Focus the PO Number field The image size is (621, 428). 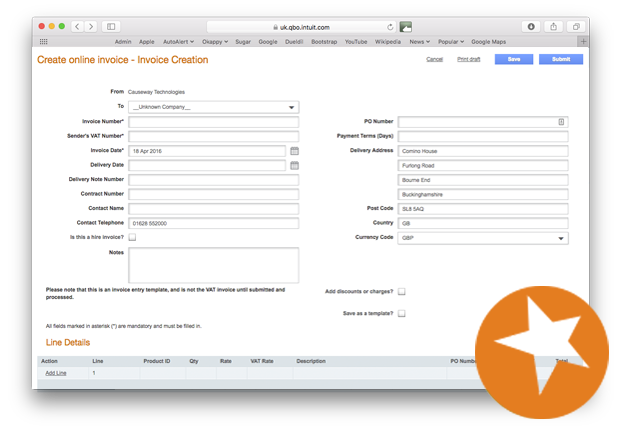point(483,122)
